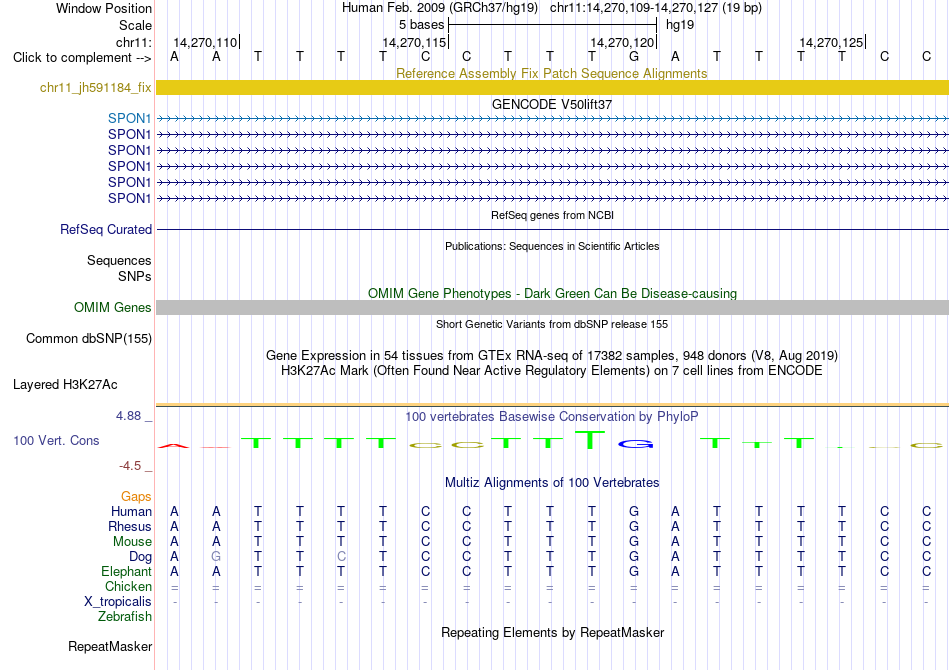Image resolution: width=950 pixels, height=670 pixels.
Task: Select the X_tropicalis alignment row label
Action: [x=118, y=602]
